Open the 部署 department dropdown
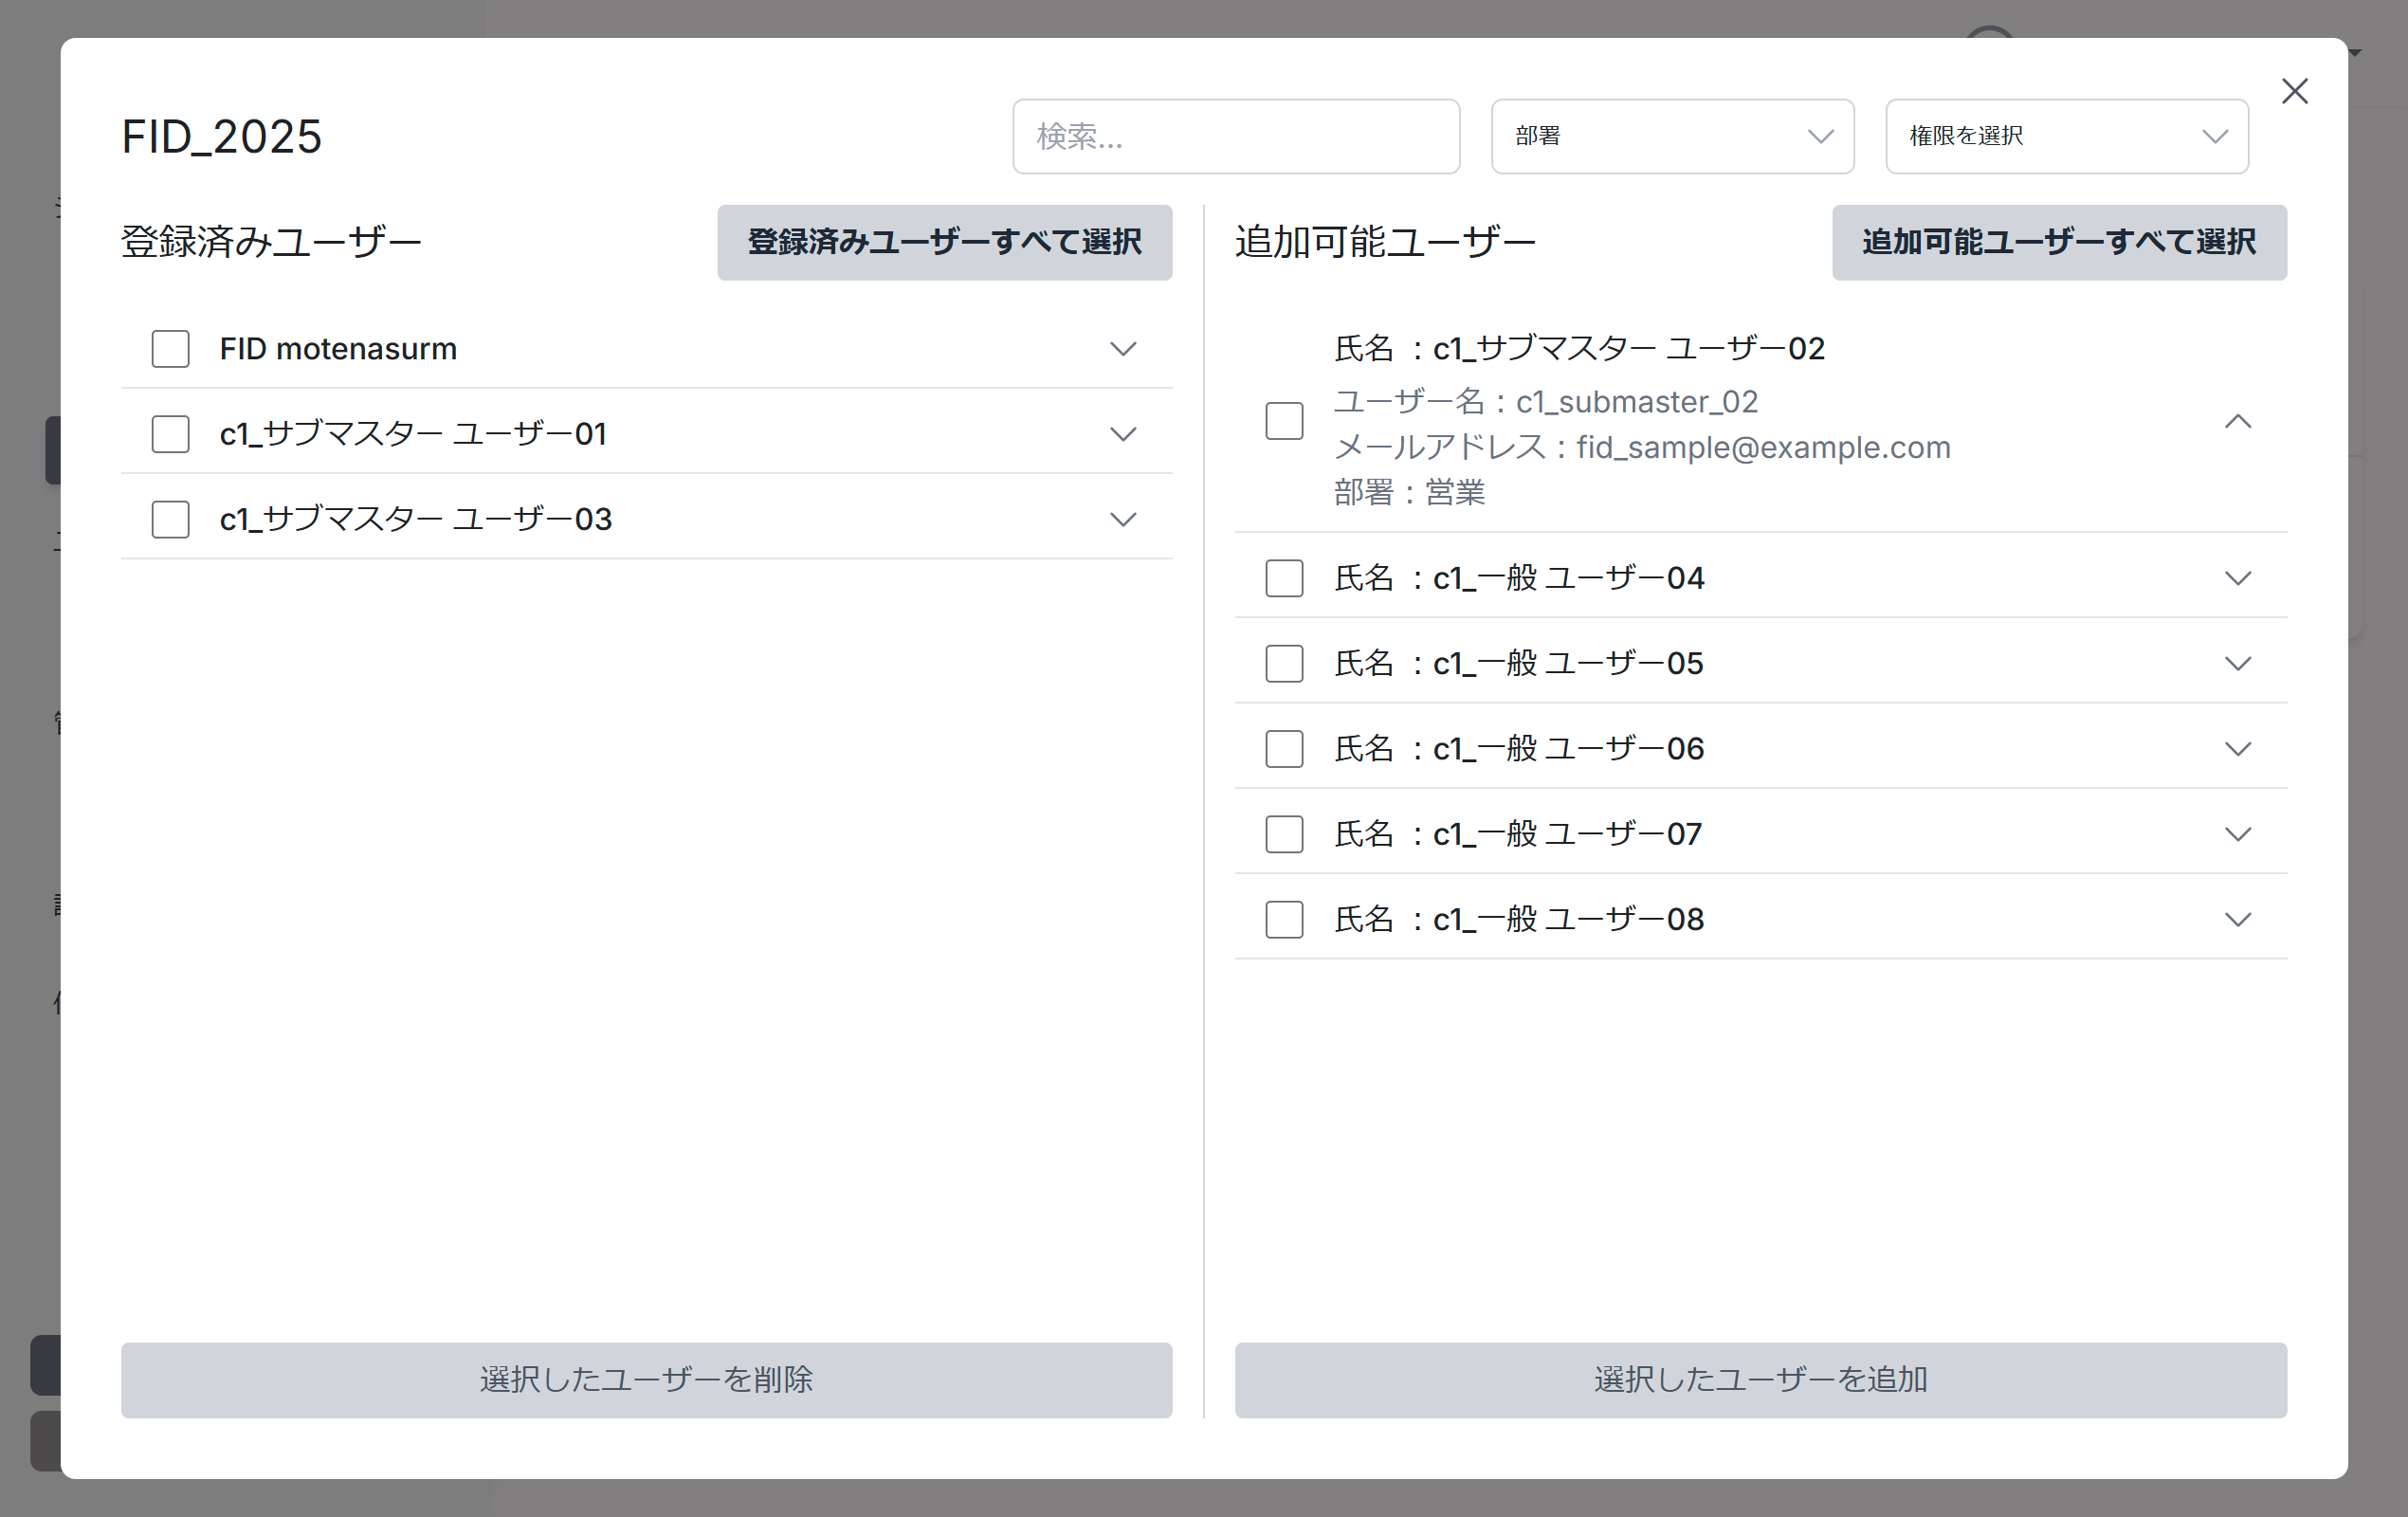This screenshot has width=2408, height=1517. (1672, 136)
